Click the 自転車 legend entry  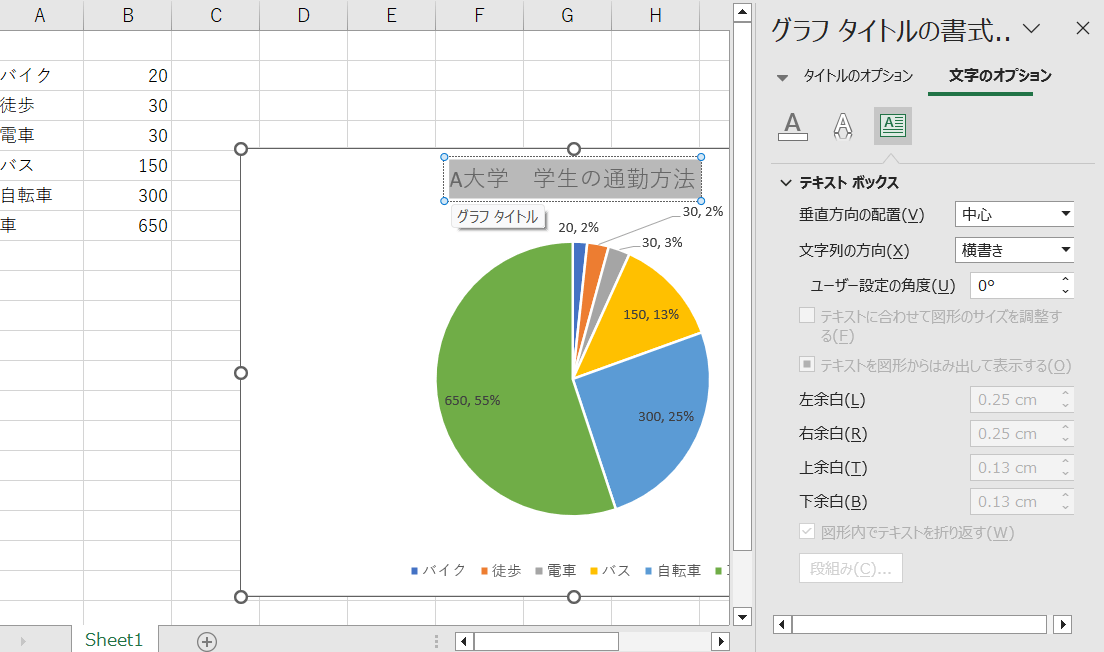pyautogui.click(x=673, y=570)
